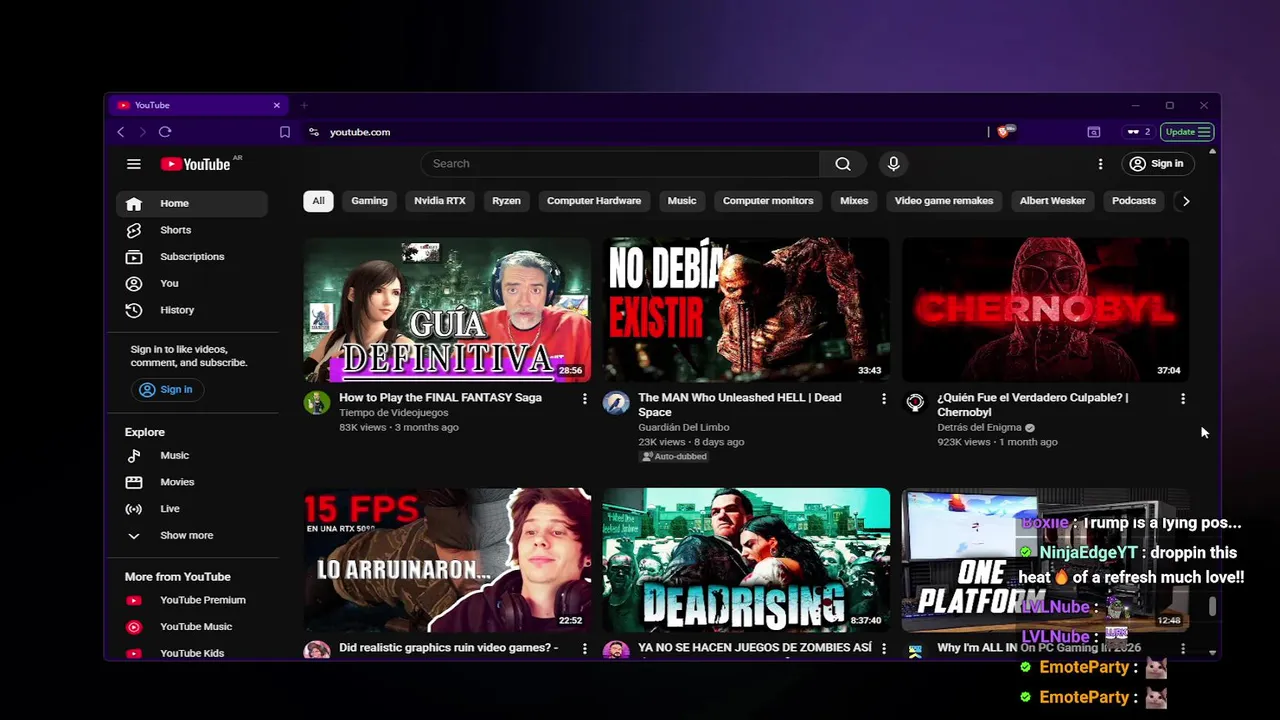Play the Deadrising thumbnail
This screenshot has width=1280, height=720.
click(746, 560)
